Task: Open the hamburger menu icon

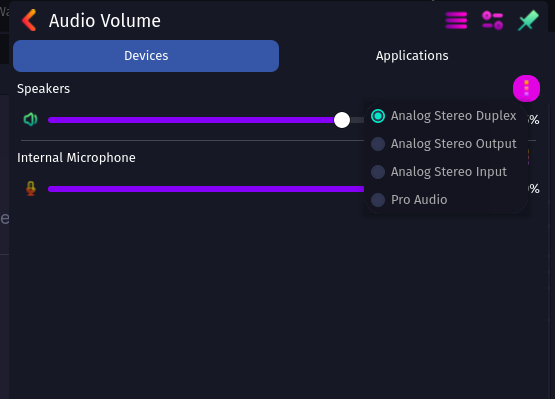Action: pos(456,20)
